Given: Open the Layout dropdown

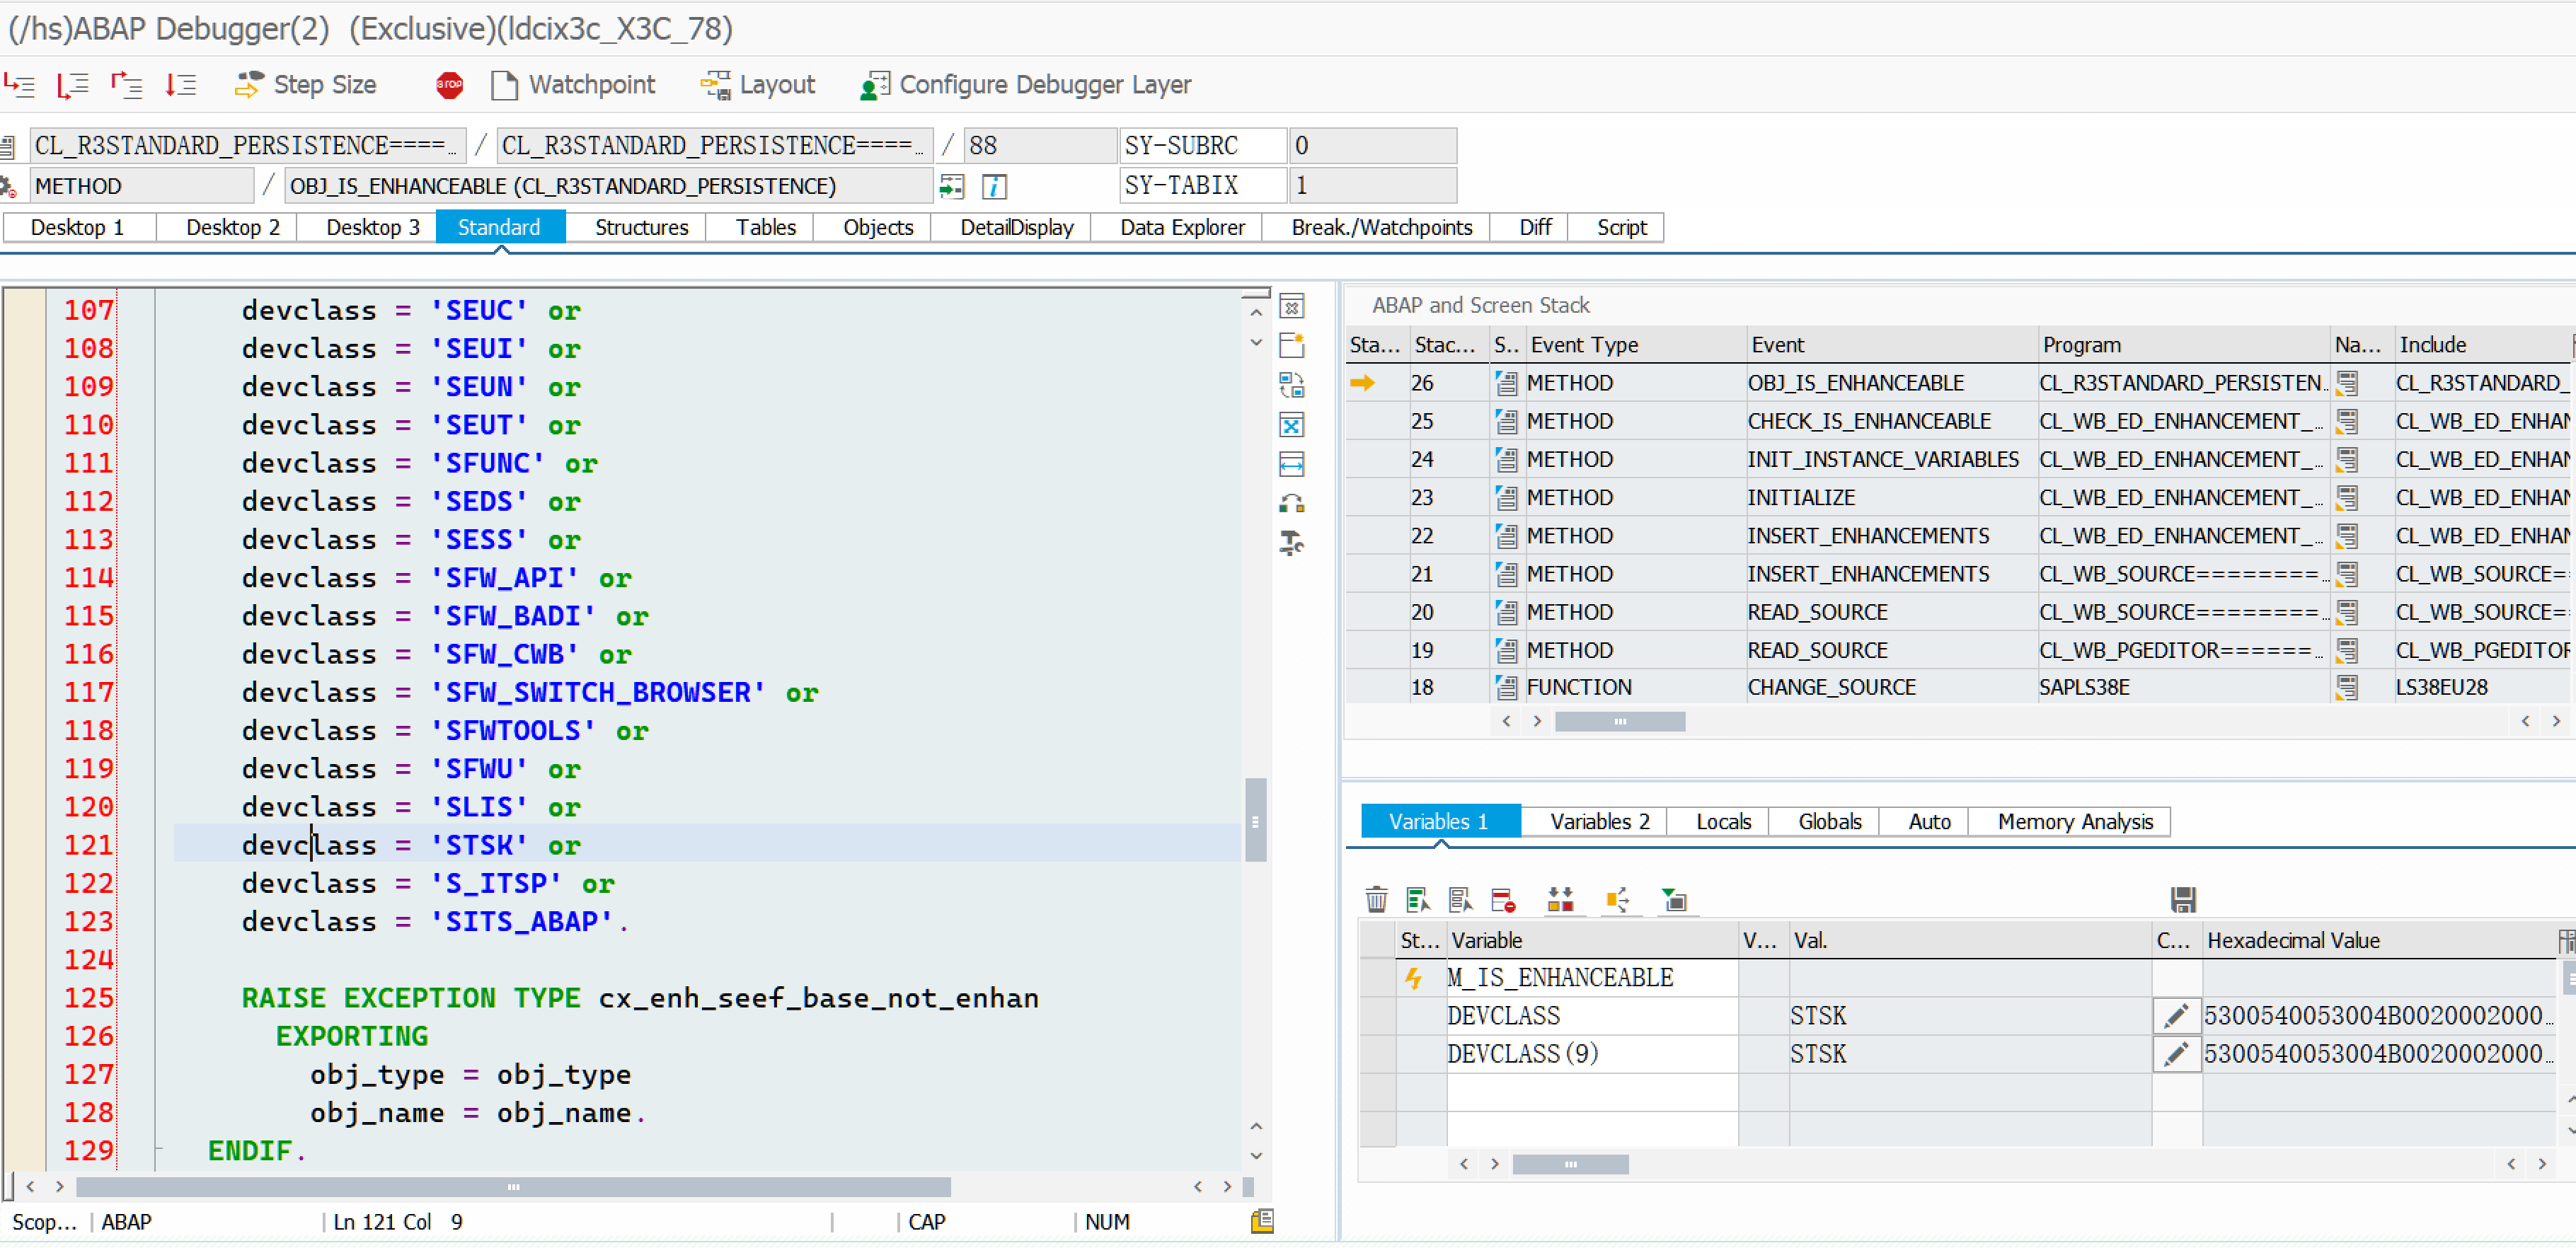Looking at the screenshot, I should [758, 85].
